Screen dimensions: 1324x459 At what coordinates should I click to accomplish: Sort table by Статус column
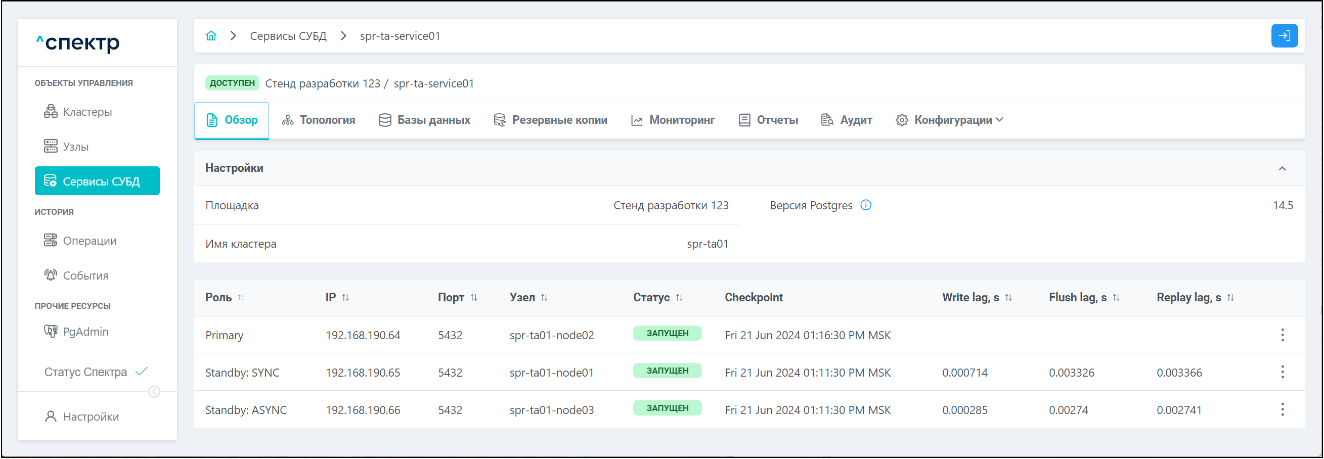679,298
